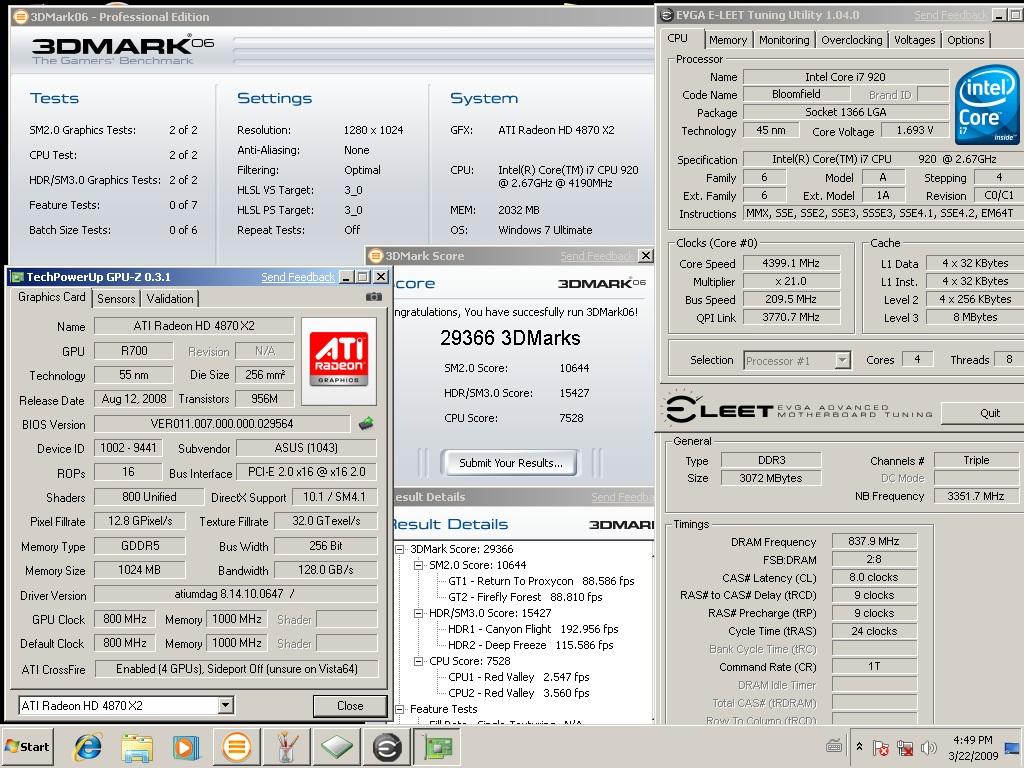The image size is (1025, 768).
Task: Launch Windows Media Player from taskbar
Action: (x=184, y=746)
